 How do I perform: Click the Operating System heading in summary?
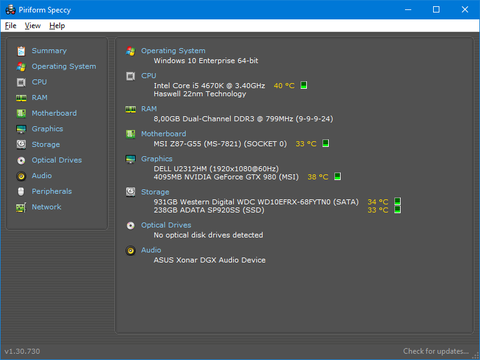[173, 51]
